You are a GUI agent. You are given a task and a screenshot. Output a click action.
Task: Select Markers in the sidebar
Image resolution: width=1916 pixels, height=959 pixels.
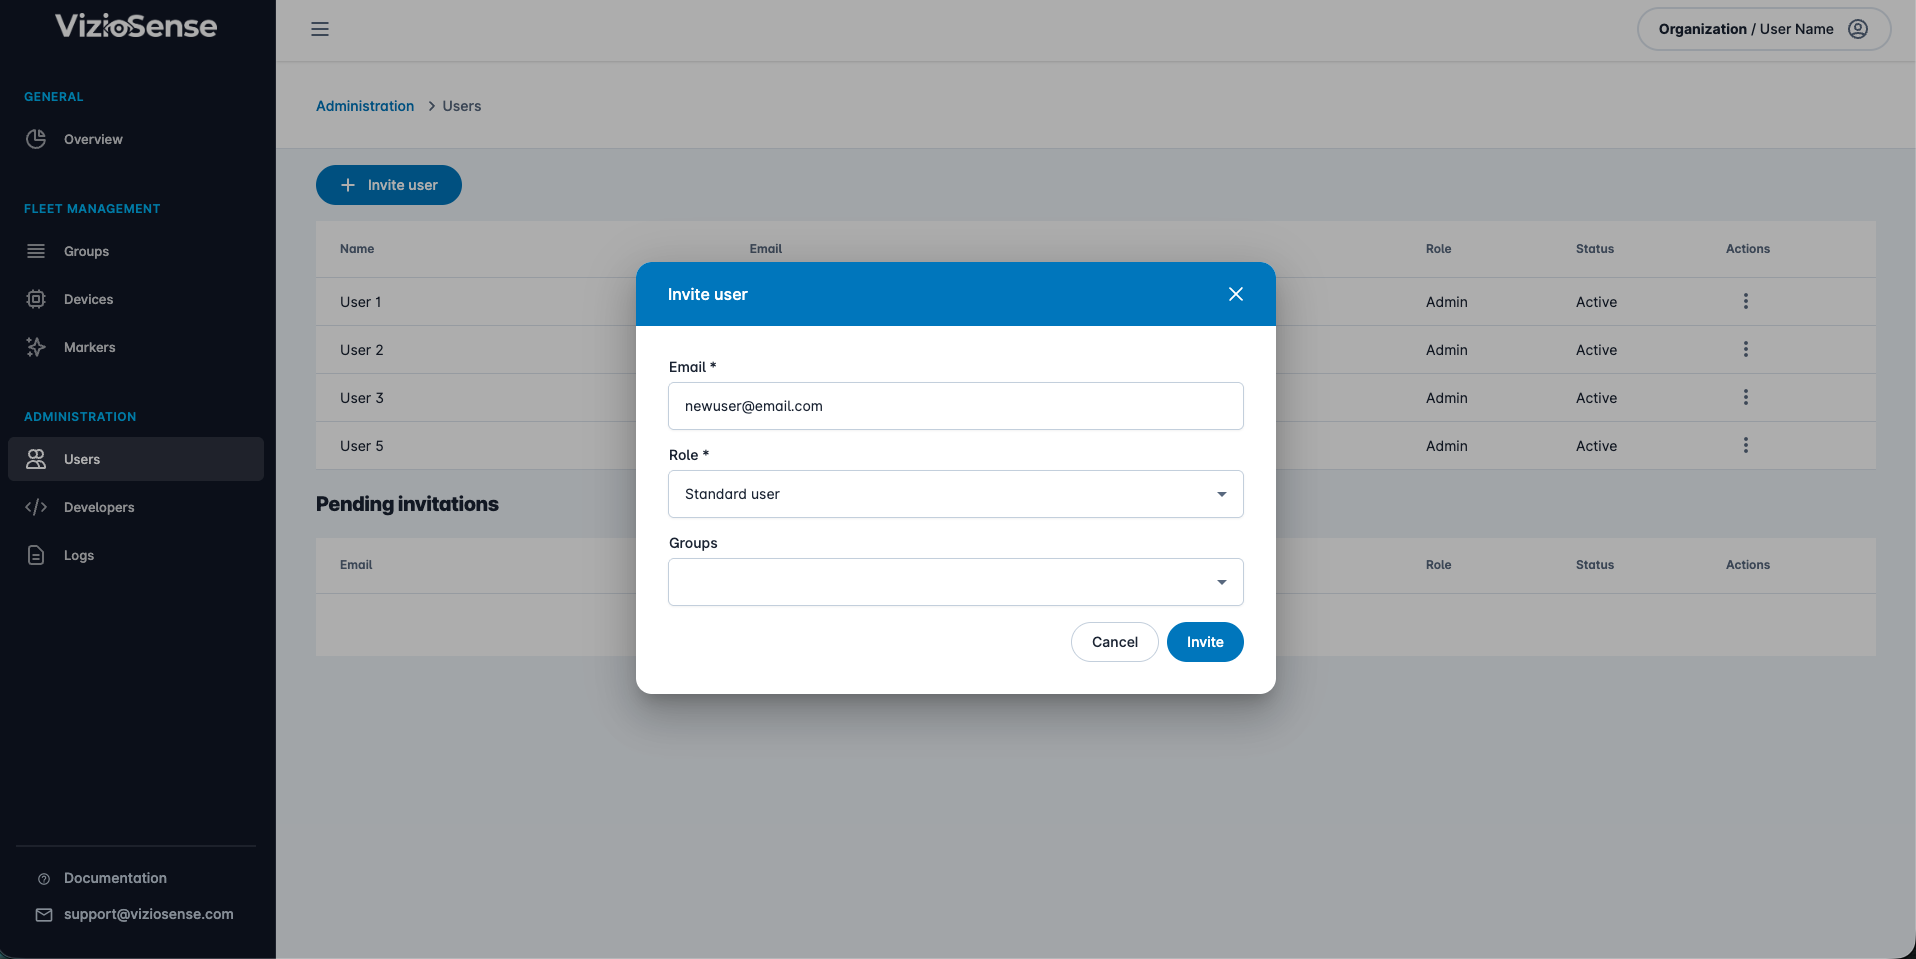[x=136, y=347]
